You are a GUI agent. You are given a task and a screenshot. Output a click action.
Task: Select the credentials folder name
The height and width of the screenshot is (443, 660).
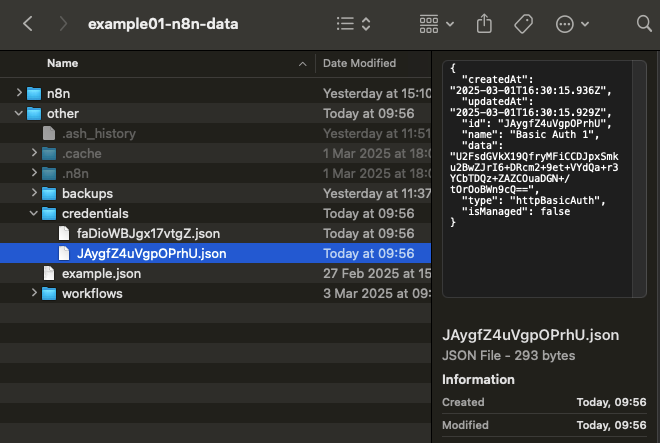click(95, 213)
